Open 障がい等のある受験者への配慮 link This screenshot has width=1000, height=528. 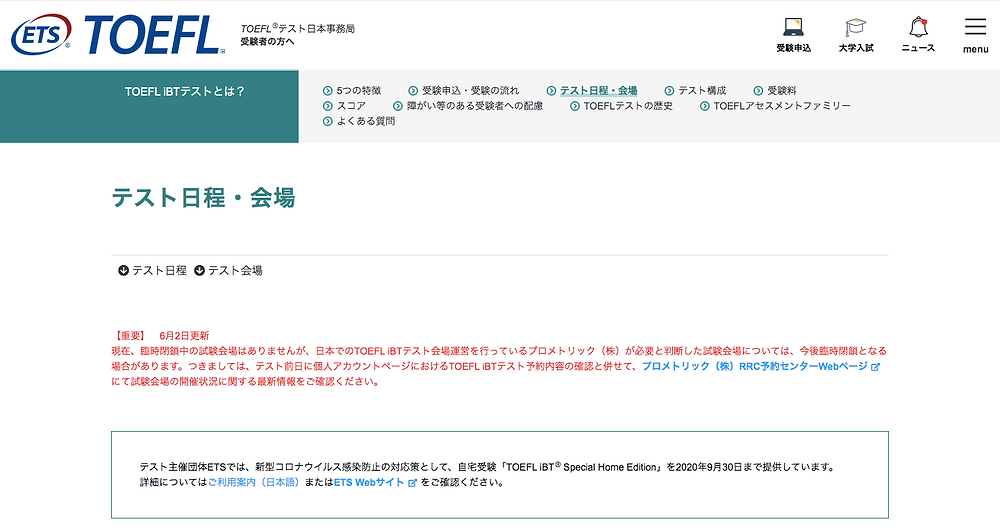coord(474,106)
